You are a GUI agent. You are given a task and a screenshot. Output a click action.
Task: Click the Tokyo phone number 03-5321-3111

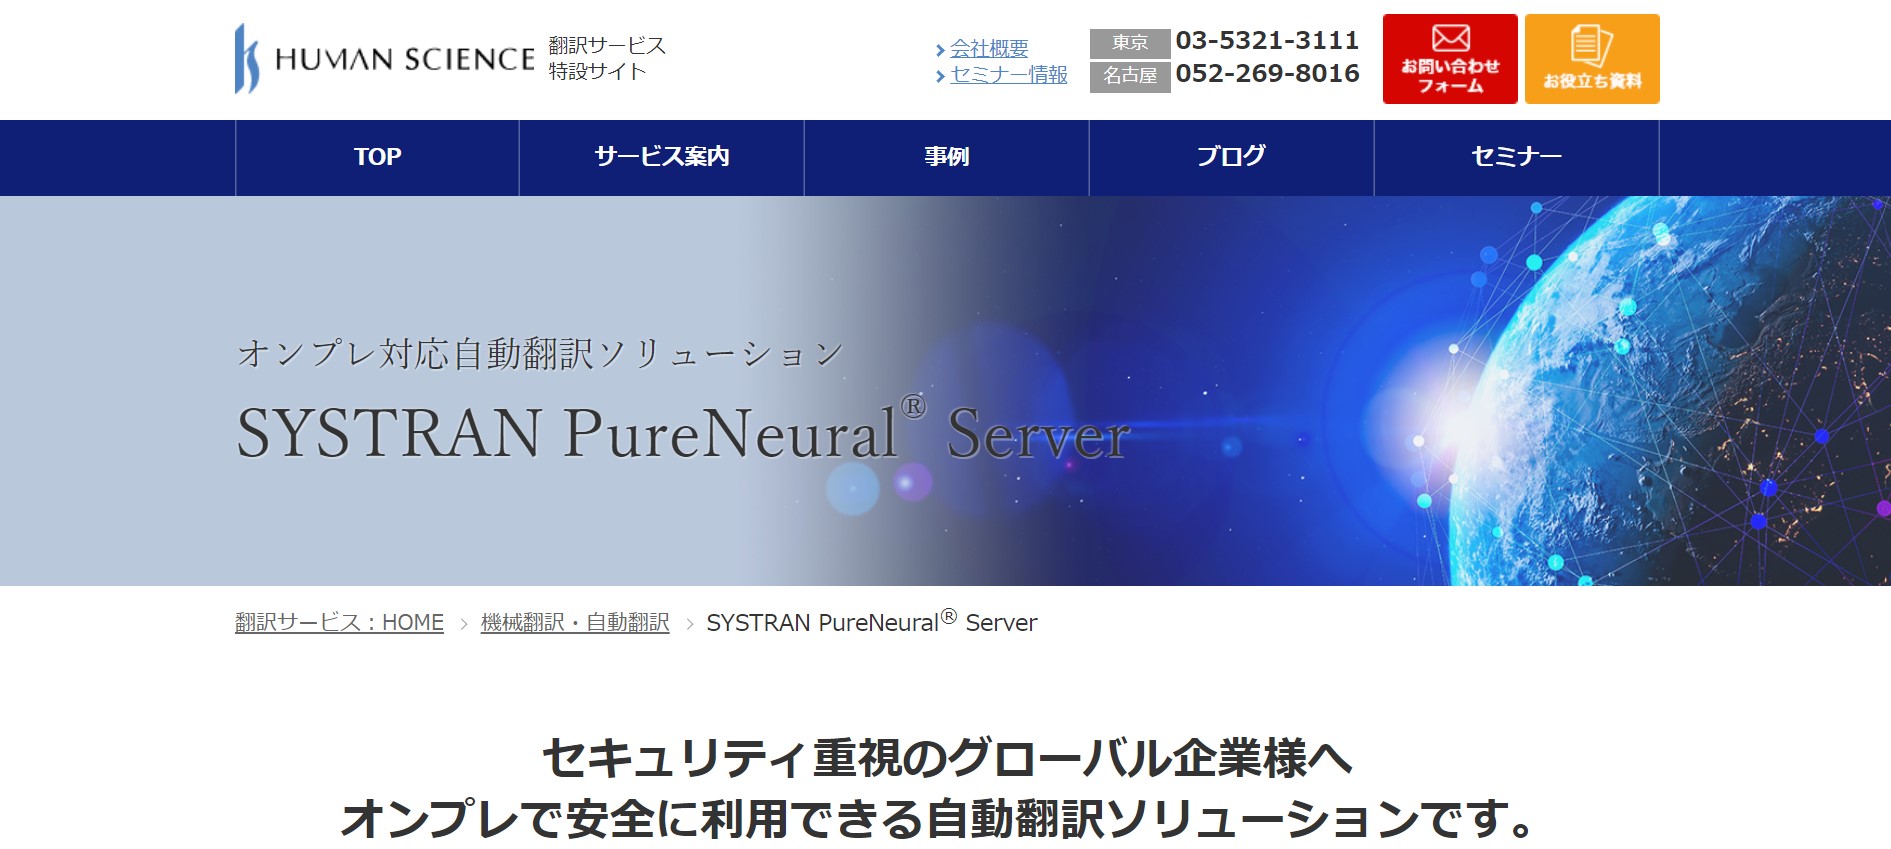[1267, 41]
